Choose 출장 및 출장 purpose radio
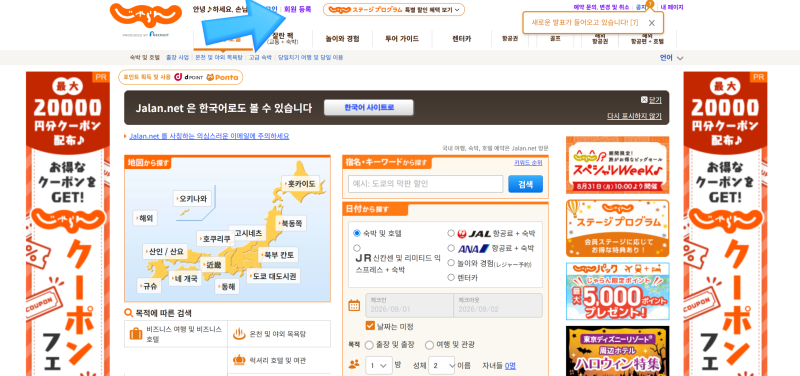The height and width of the screenshot is (376, 800). pyautogui.click(x=369, y=345)
